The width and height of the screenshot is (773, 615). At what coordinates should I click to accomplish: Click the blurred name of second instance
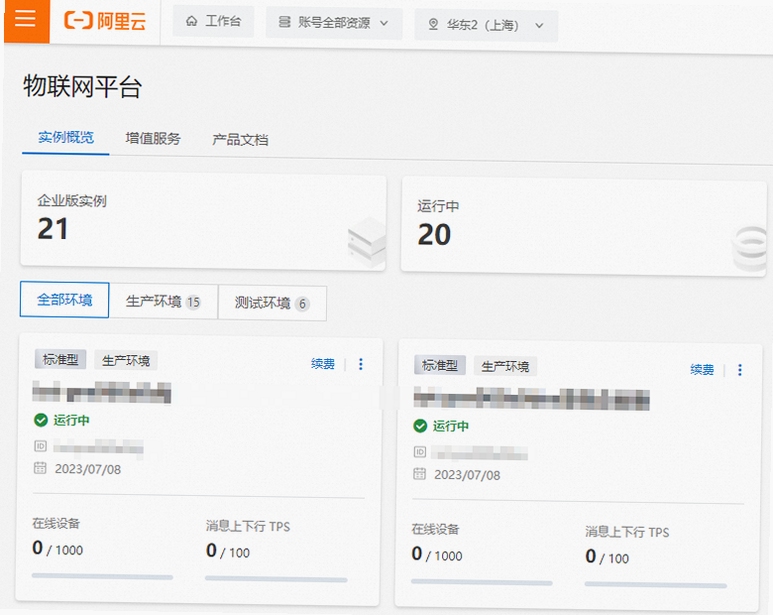click(531, 399)
